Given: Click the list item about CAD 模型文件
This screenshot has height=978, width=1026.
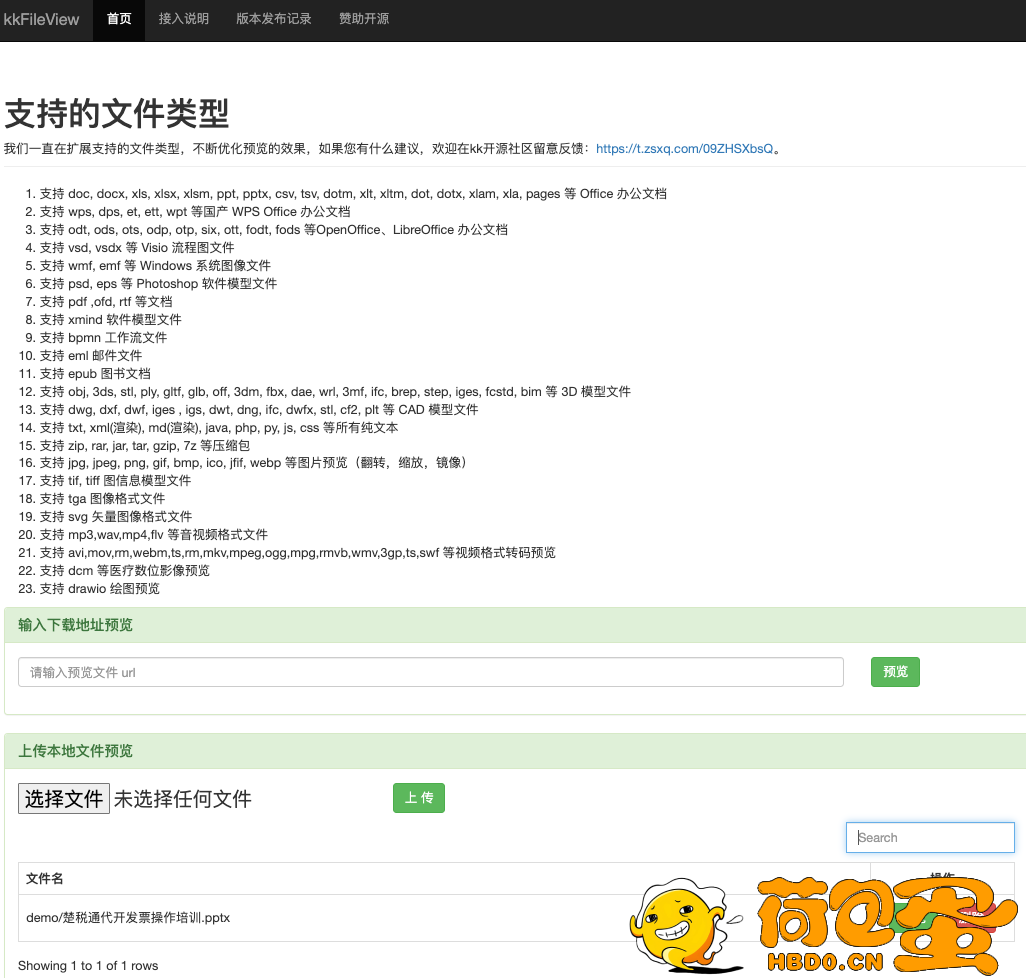Looking at the screenshot, I should coord(259,410).
